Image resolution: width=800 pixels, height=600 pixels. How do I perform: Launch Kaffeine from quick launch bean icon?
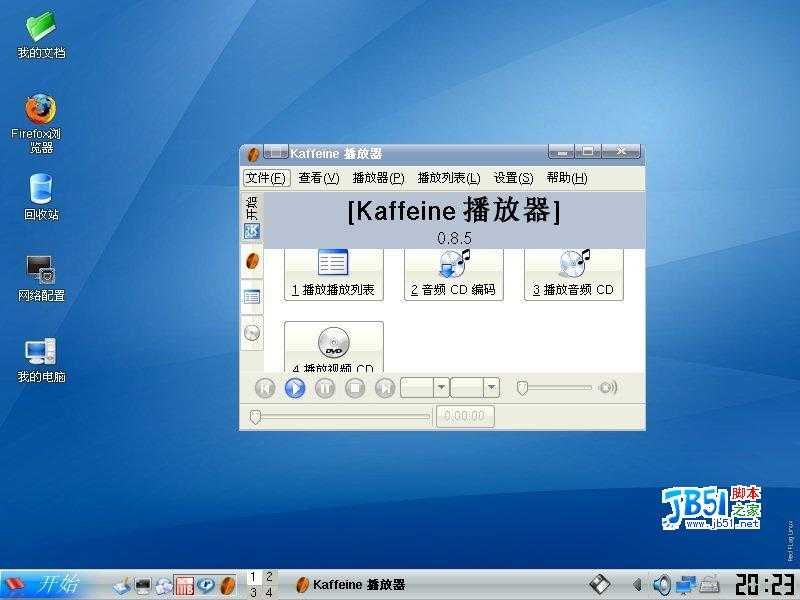[227, 585]
